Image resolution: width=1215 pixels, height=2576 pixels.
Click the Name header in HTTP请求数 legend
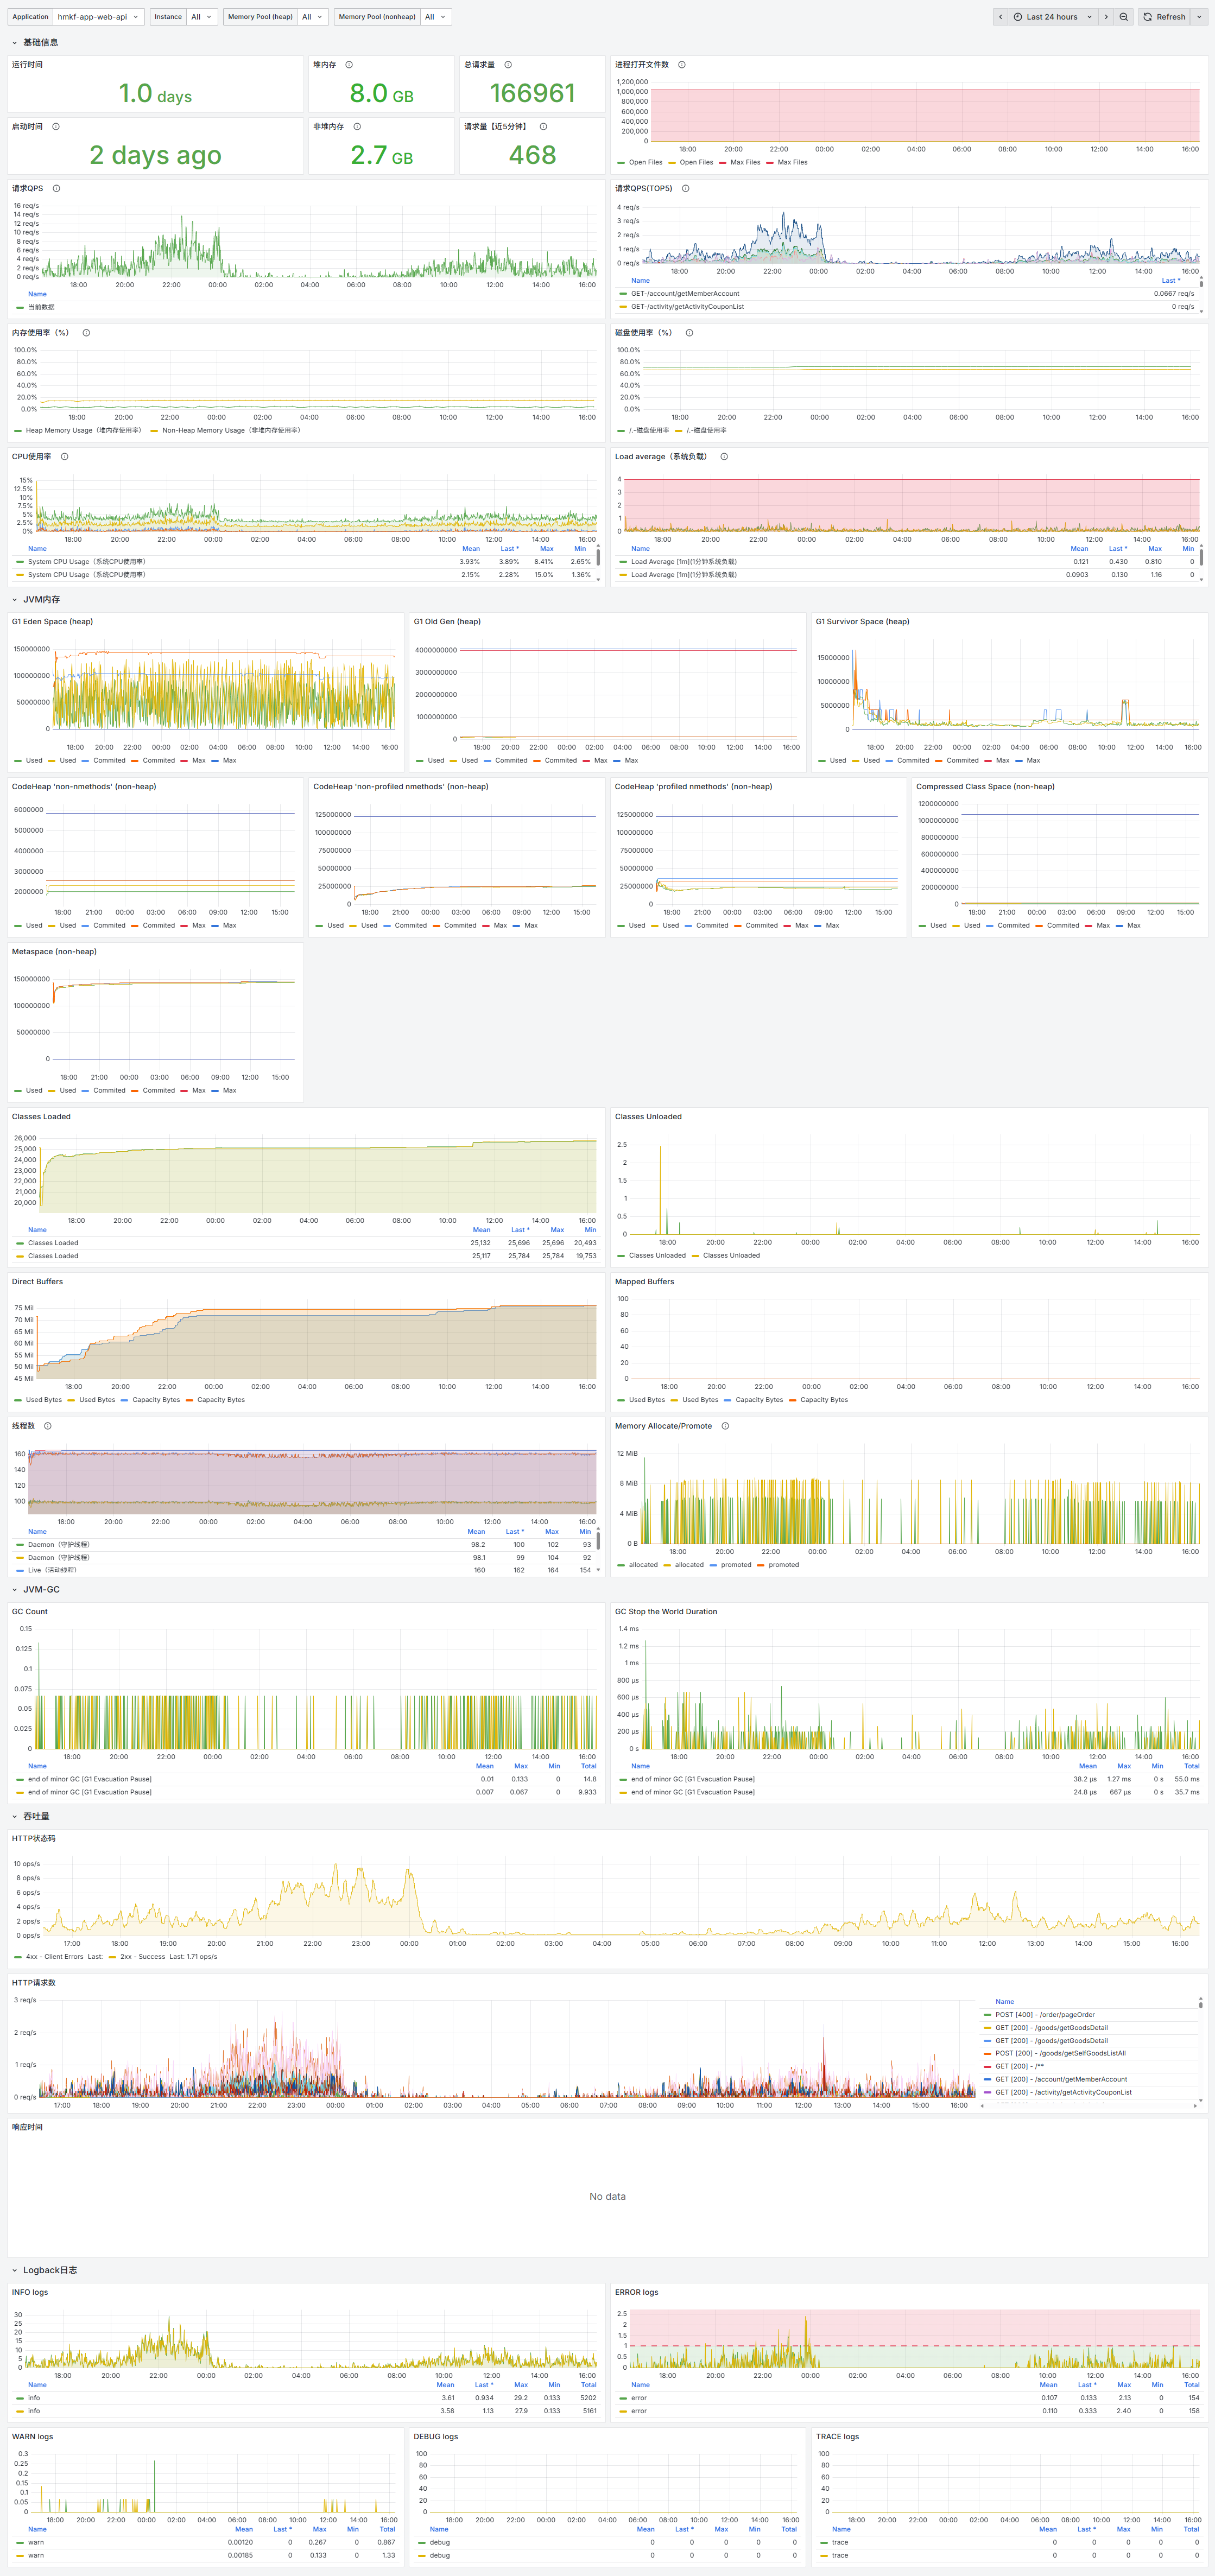(x=1005, y=2002)
